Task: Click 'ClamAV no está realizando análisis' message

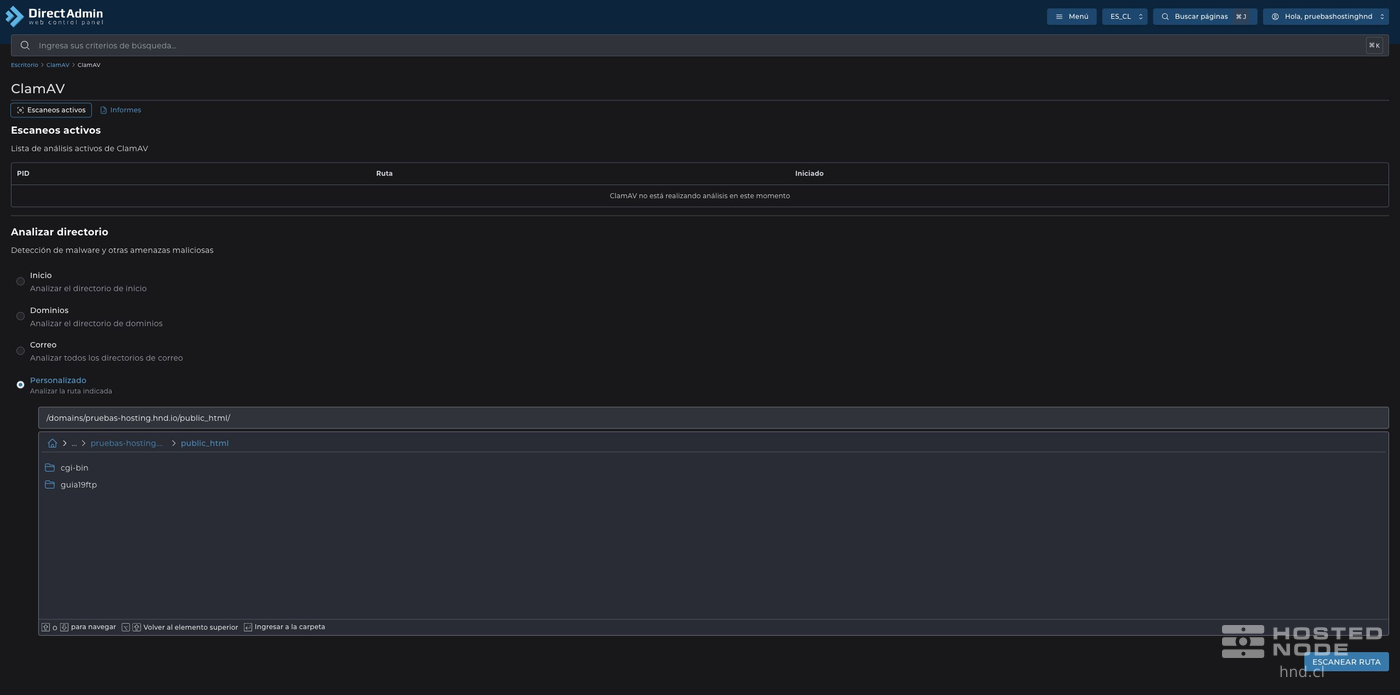Action: (x=700, y=196)
